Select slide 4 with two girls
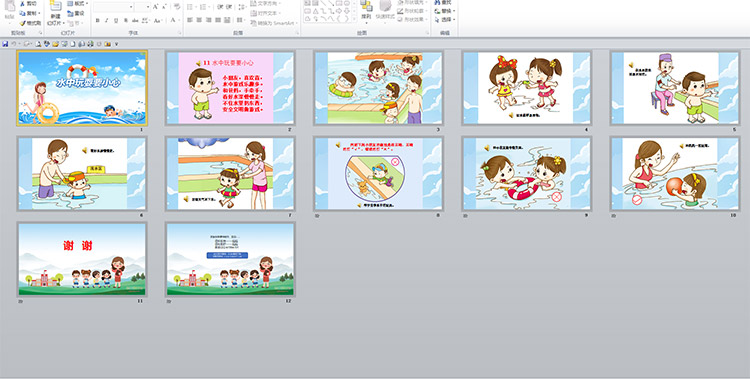This screenshot has height=379, width=750. pos(527,88)
